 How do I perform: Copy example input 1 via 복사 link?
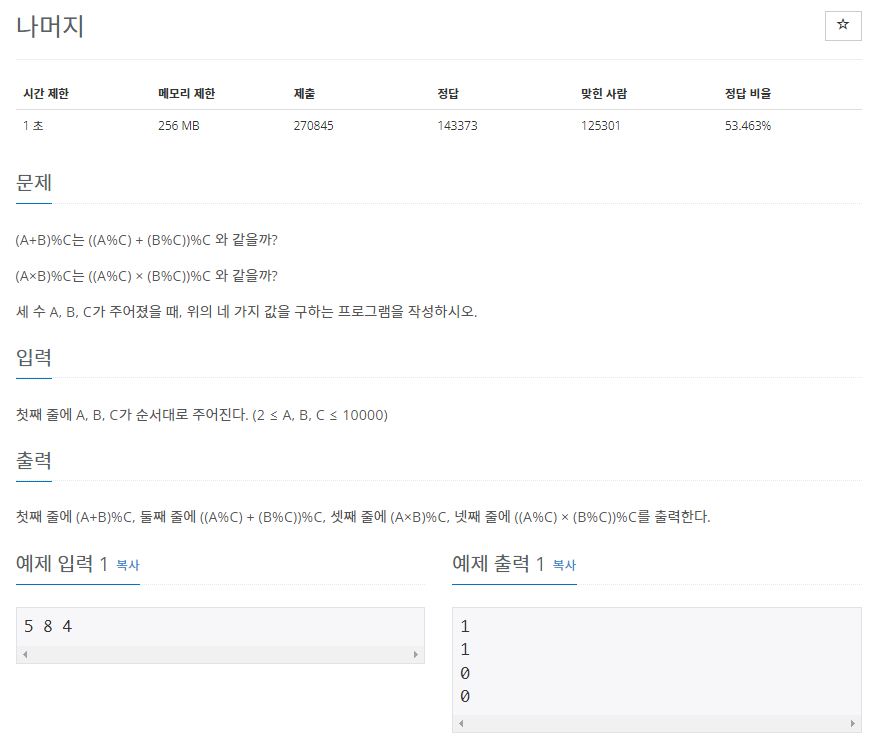coord(128,565)
